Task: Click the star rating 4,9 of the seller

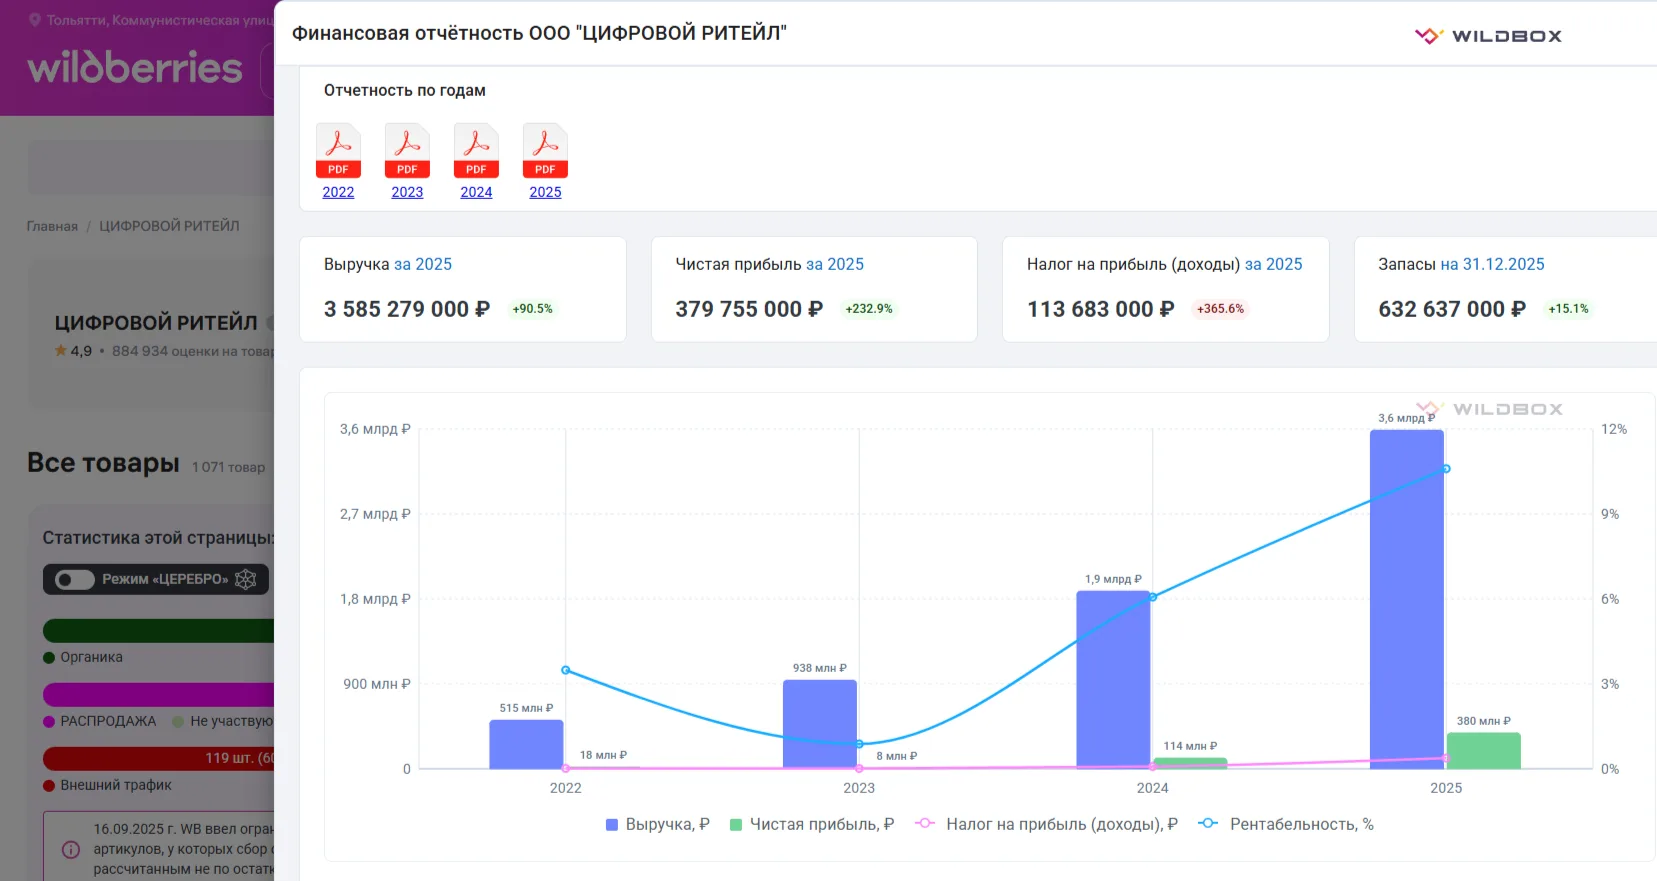Action: 73,351
